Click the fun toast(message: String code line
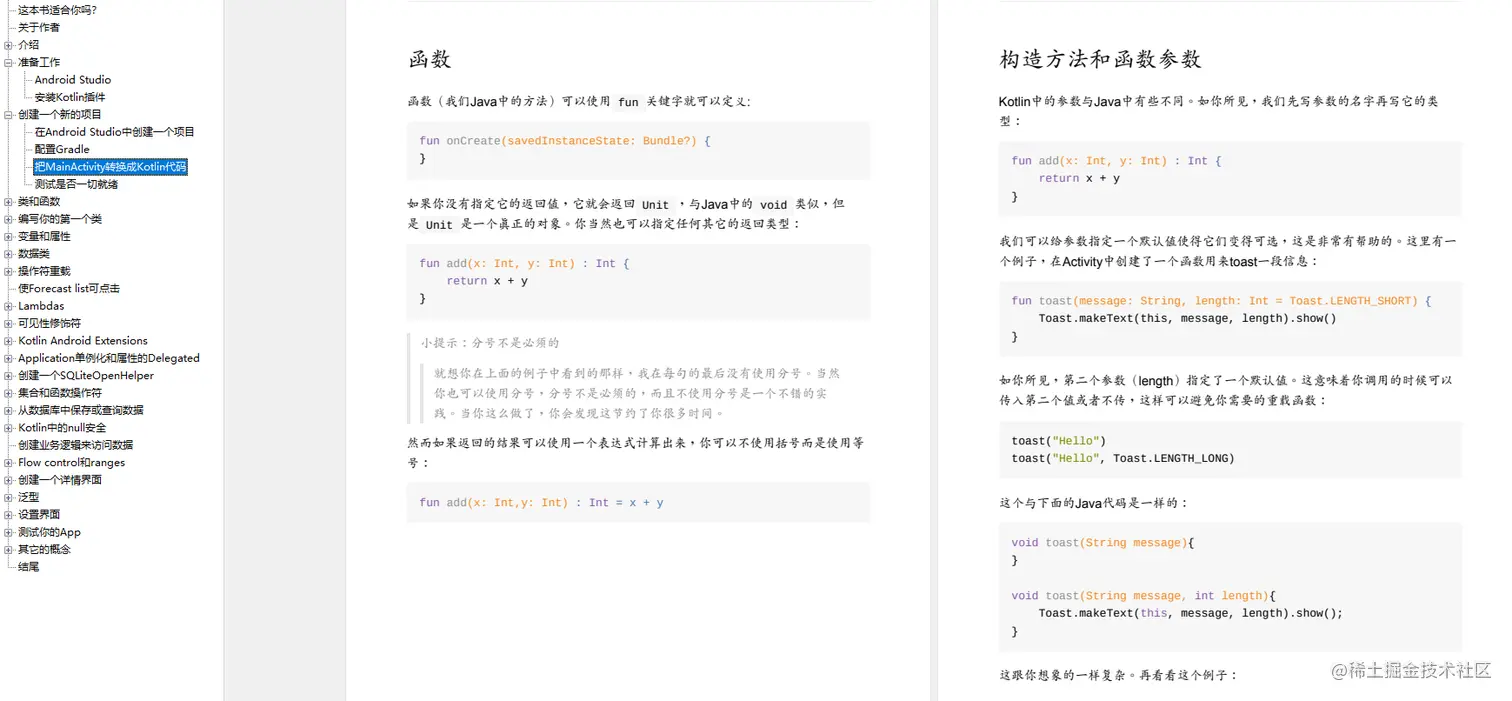Image resolution: width=1512 pixels, height=701 pixels. (1221, 301)
